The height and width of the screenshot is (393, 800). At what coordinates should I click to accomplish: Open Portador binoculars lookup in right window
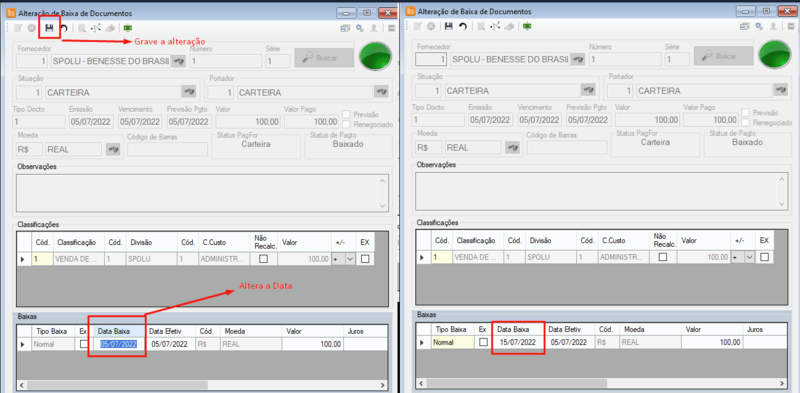tap(781, 90)
